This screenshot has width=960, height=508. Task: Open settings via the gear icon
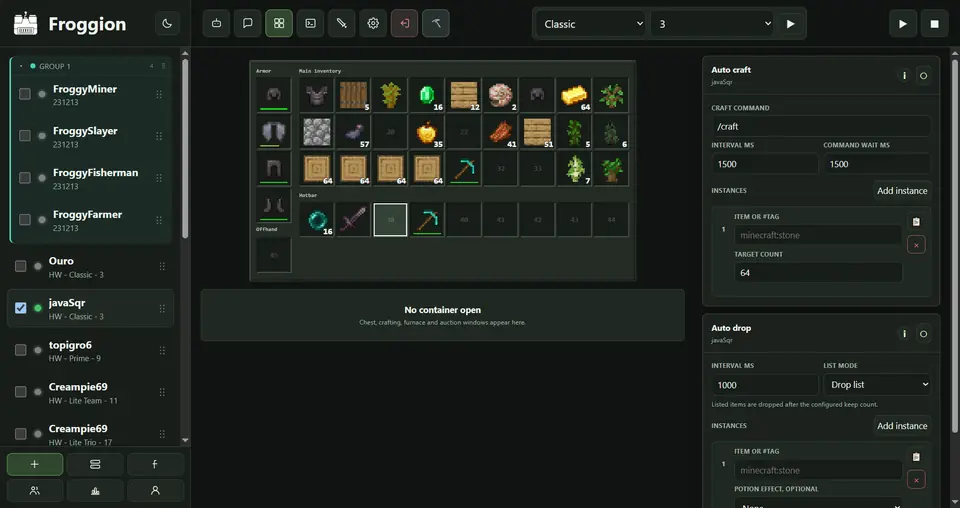point(373,23)
